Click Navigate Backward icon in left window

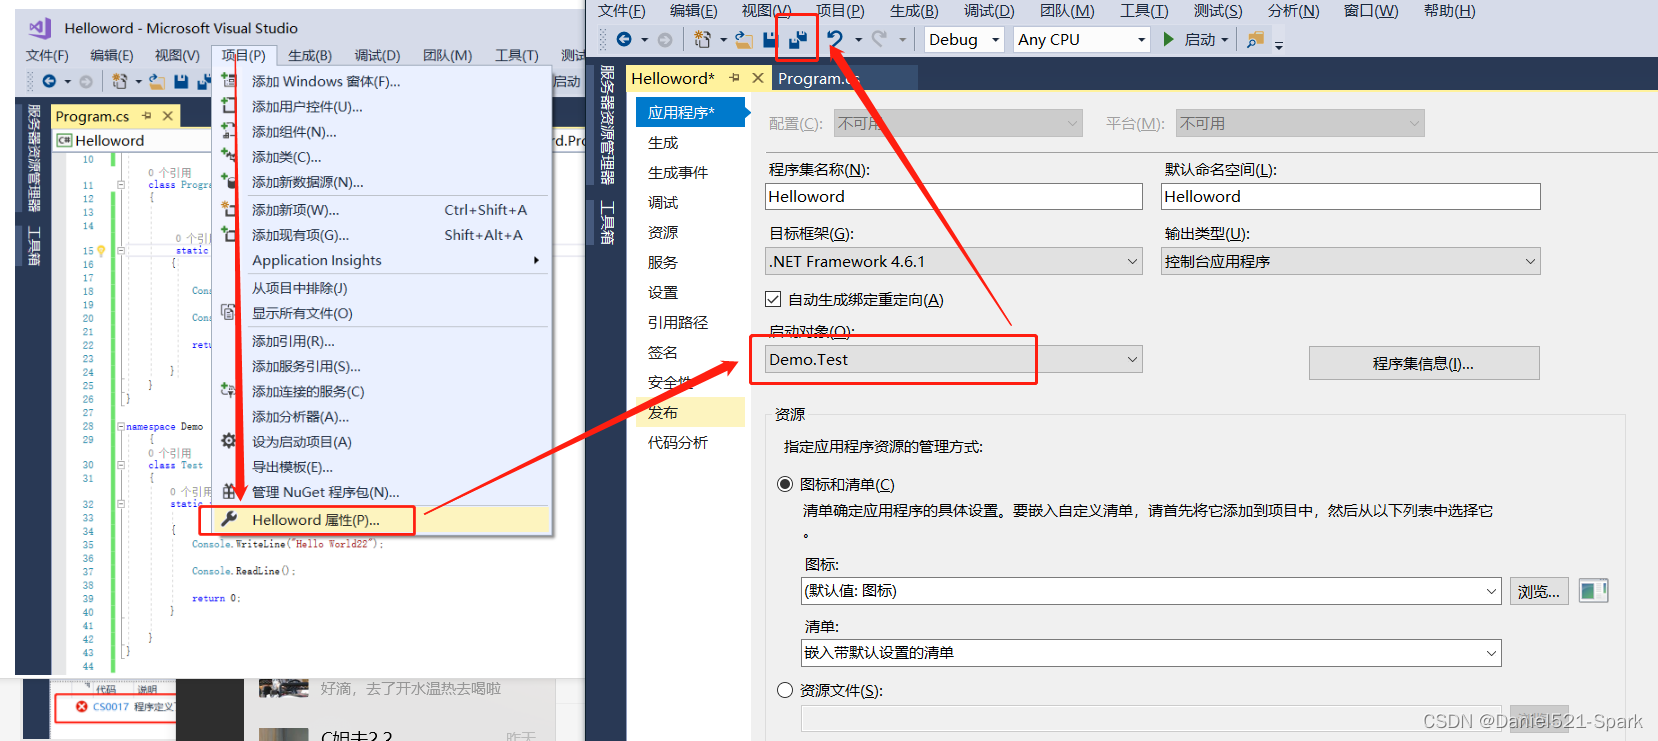48,81
